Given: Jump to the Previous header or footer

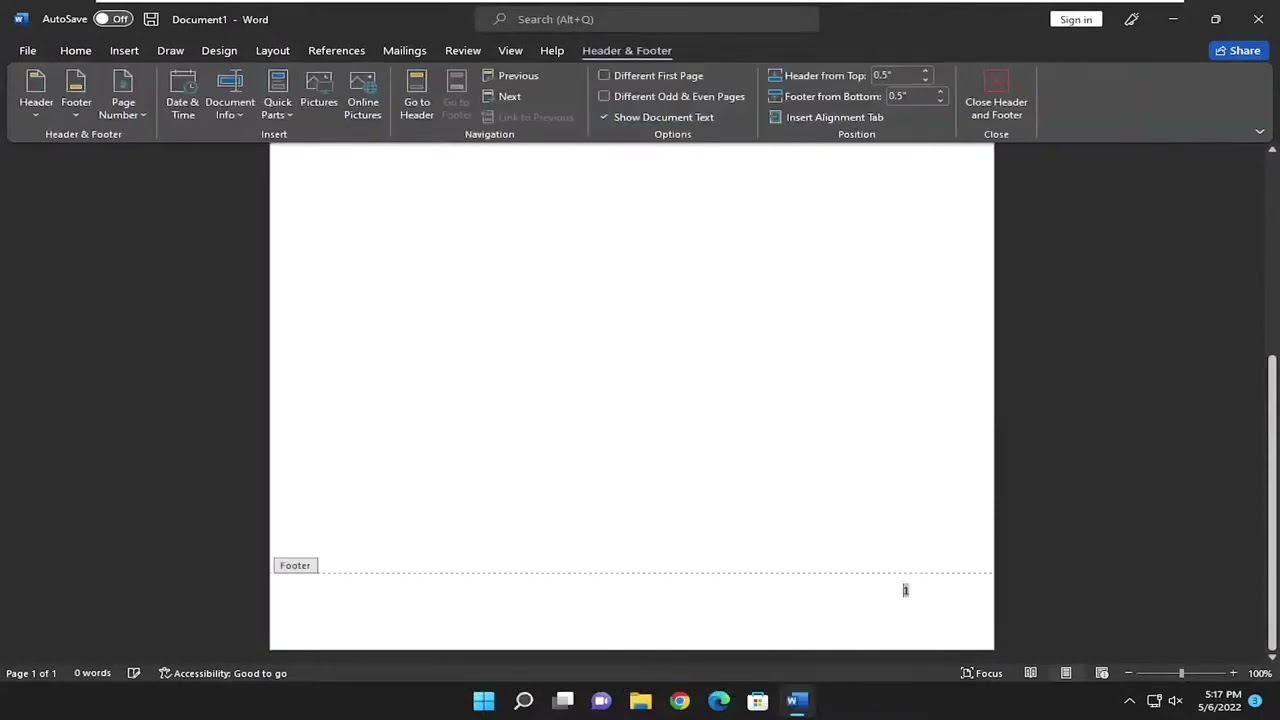Looking at the screenshot, I should (510, 76).
